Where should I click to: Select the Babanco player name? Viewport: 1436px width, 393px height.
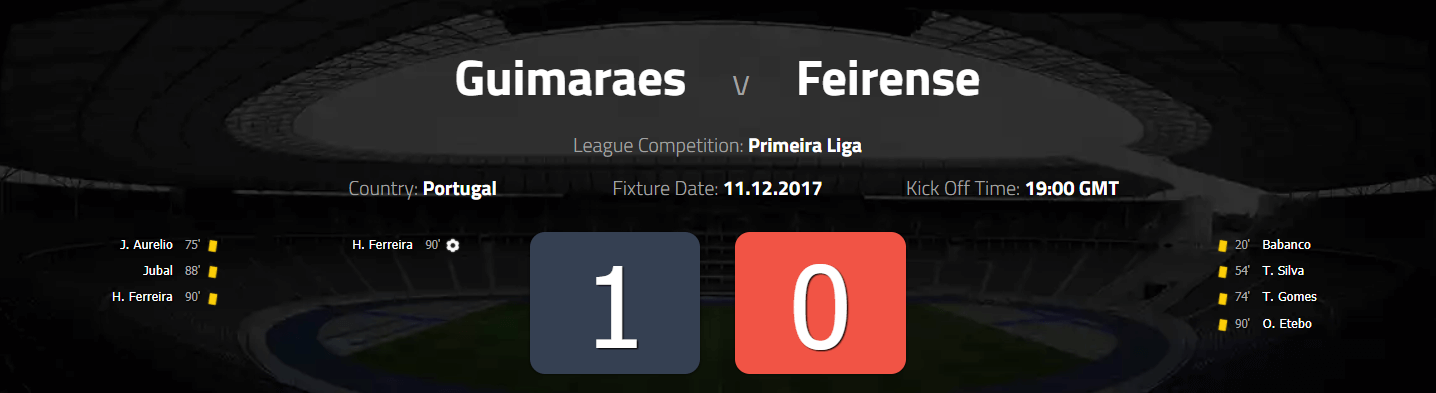[x=1287, y=245]
